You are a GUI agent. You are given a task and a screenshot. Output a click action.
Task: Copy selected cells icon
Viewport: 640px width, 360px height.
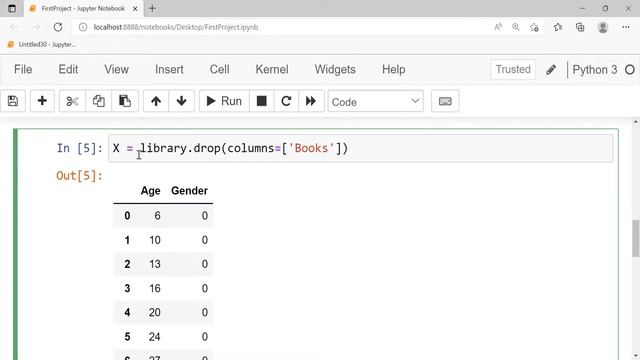(98, 101)
